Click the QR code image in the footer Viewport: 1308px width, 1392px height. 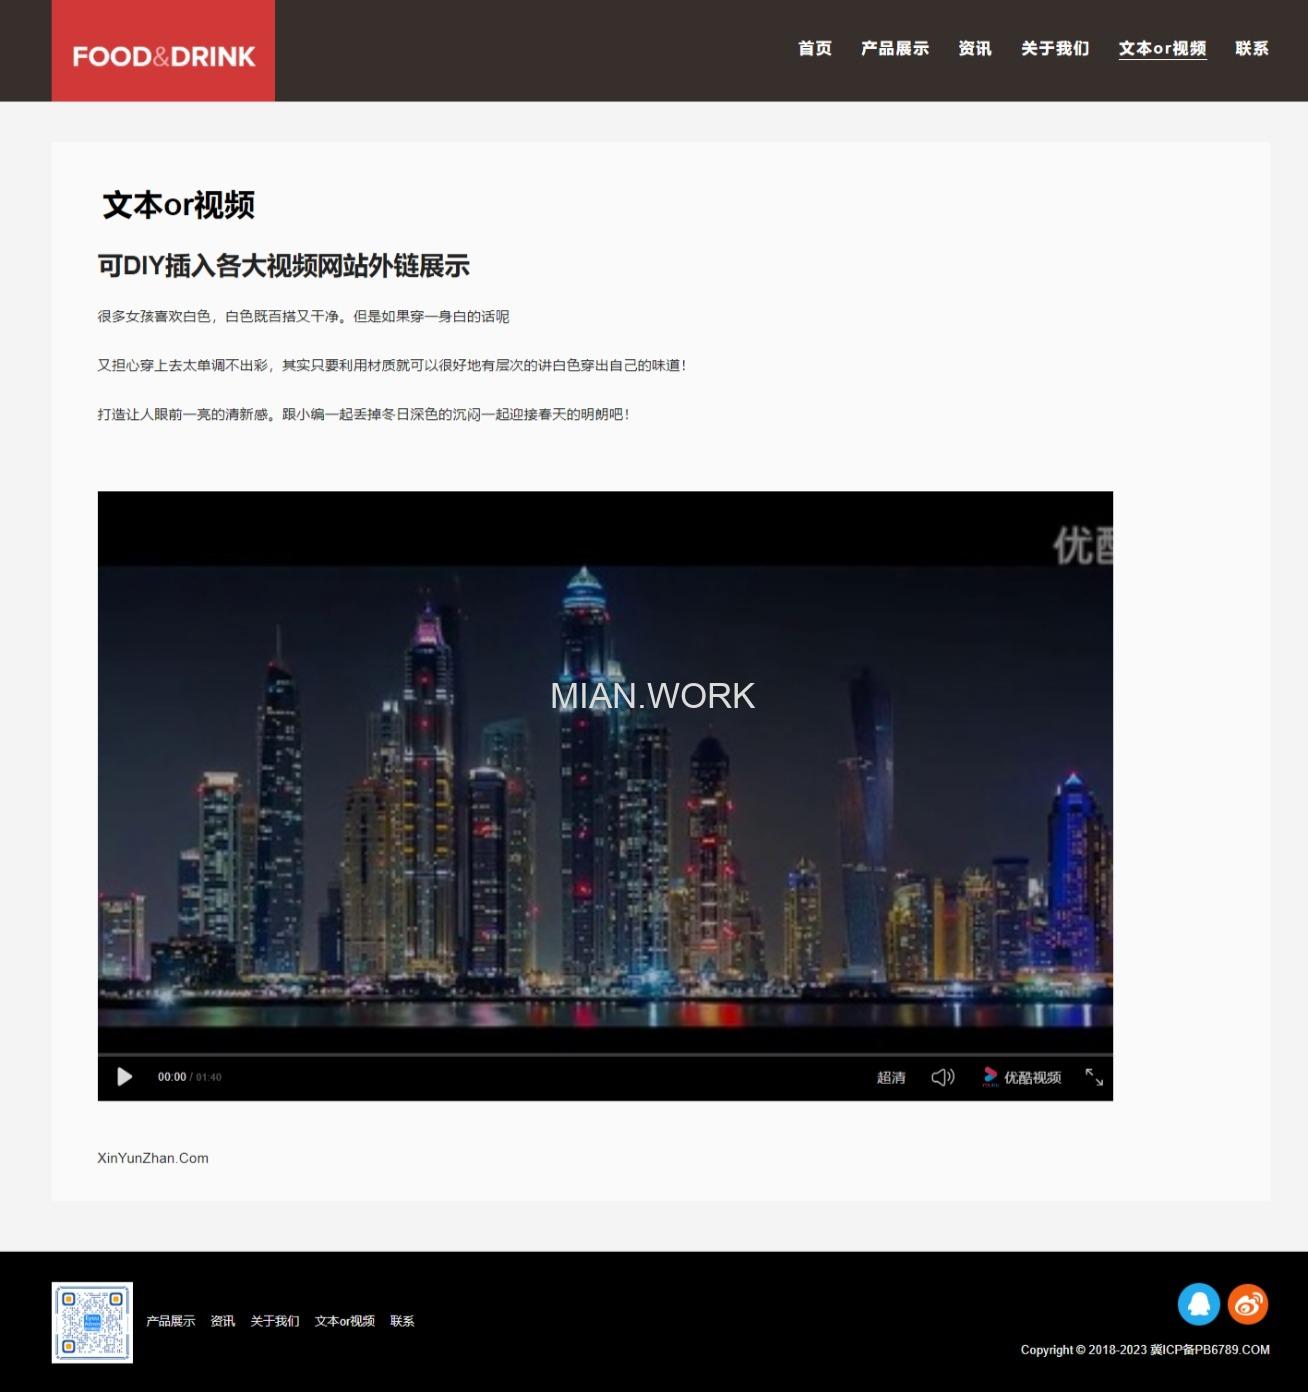pyautogui.click(x=92, y=1322)
